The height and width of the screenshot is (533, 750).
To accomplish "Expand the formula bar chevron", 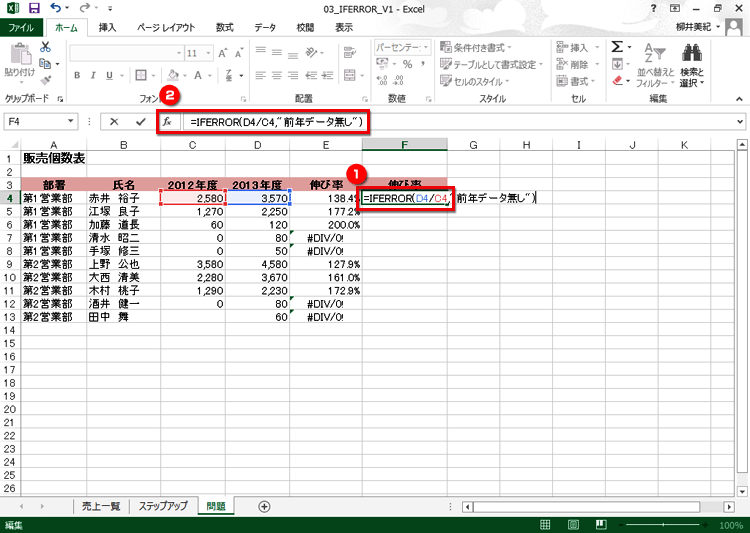I will point(740,122).
